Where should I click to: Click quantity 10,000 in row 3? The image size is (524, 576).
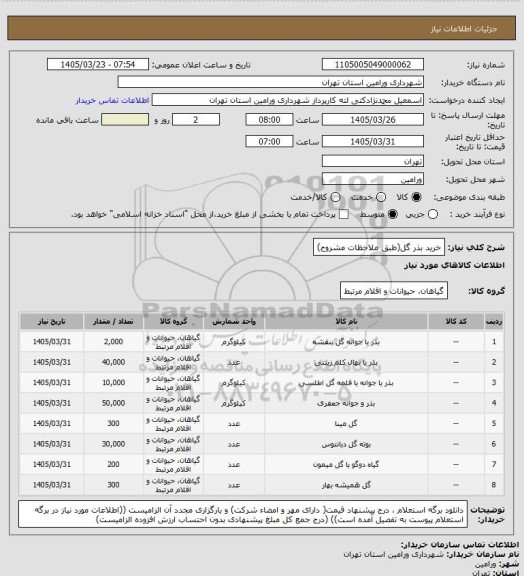tap(113, 383)
